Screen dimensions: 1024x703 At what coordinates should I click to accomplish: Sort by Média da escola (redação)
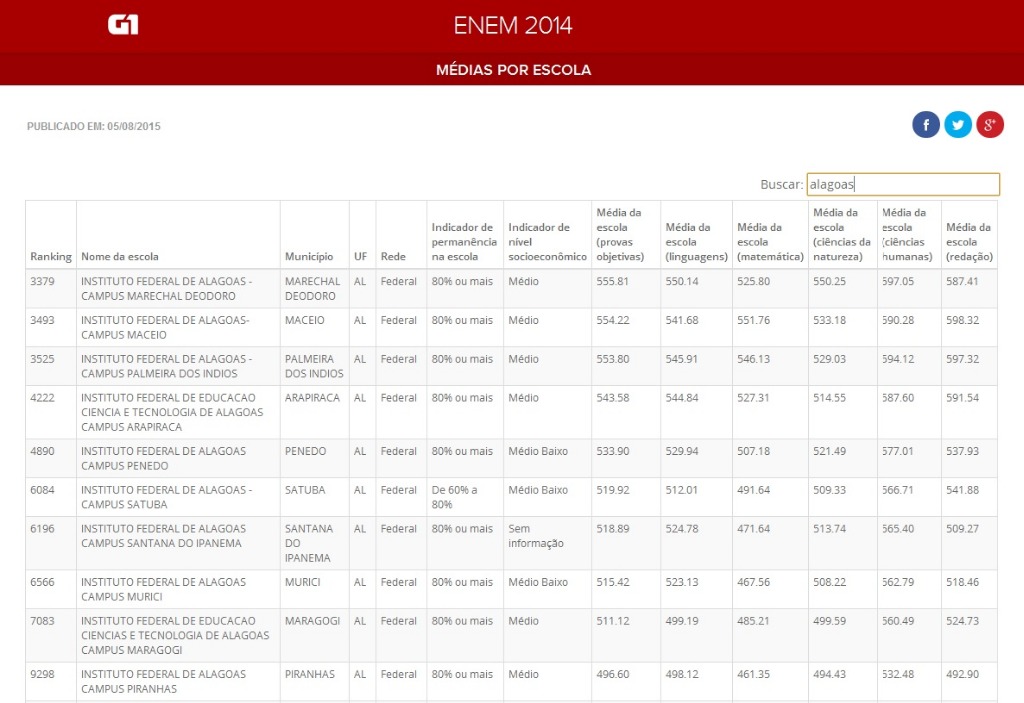coord(969,242)
